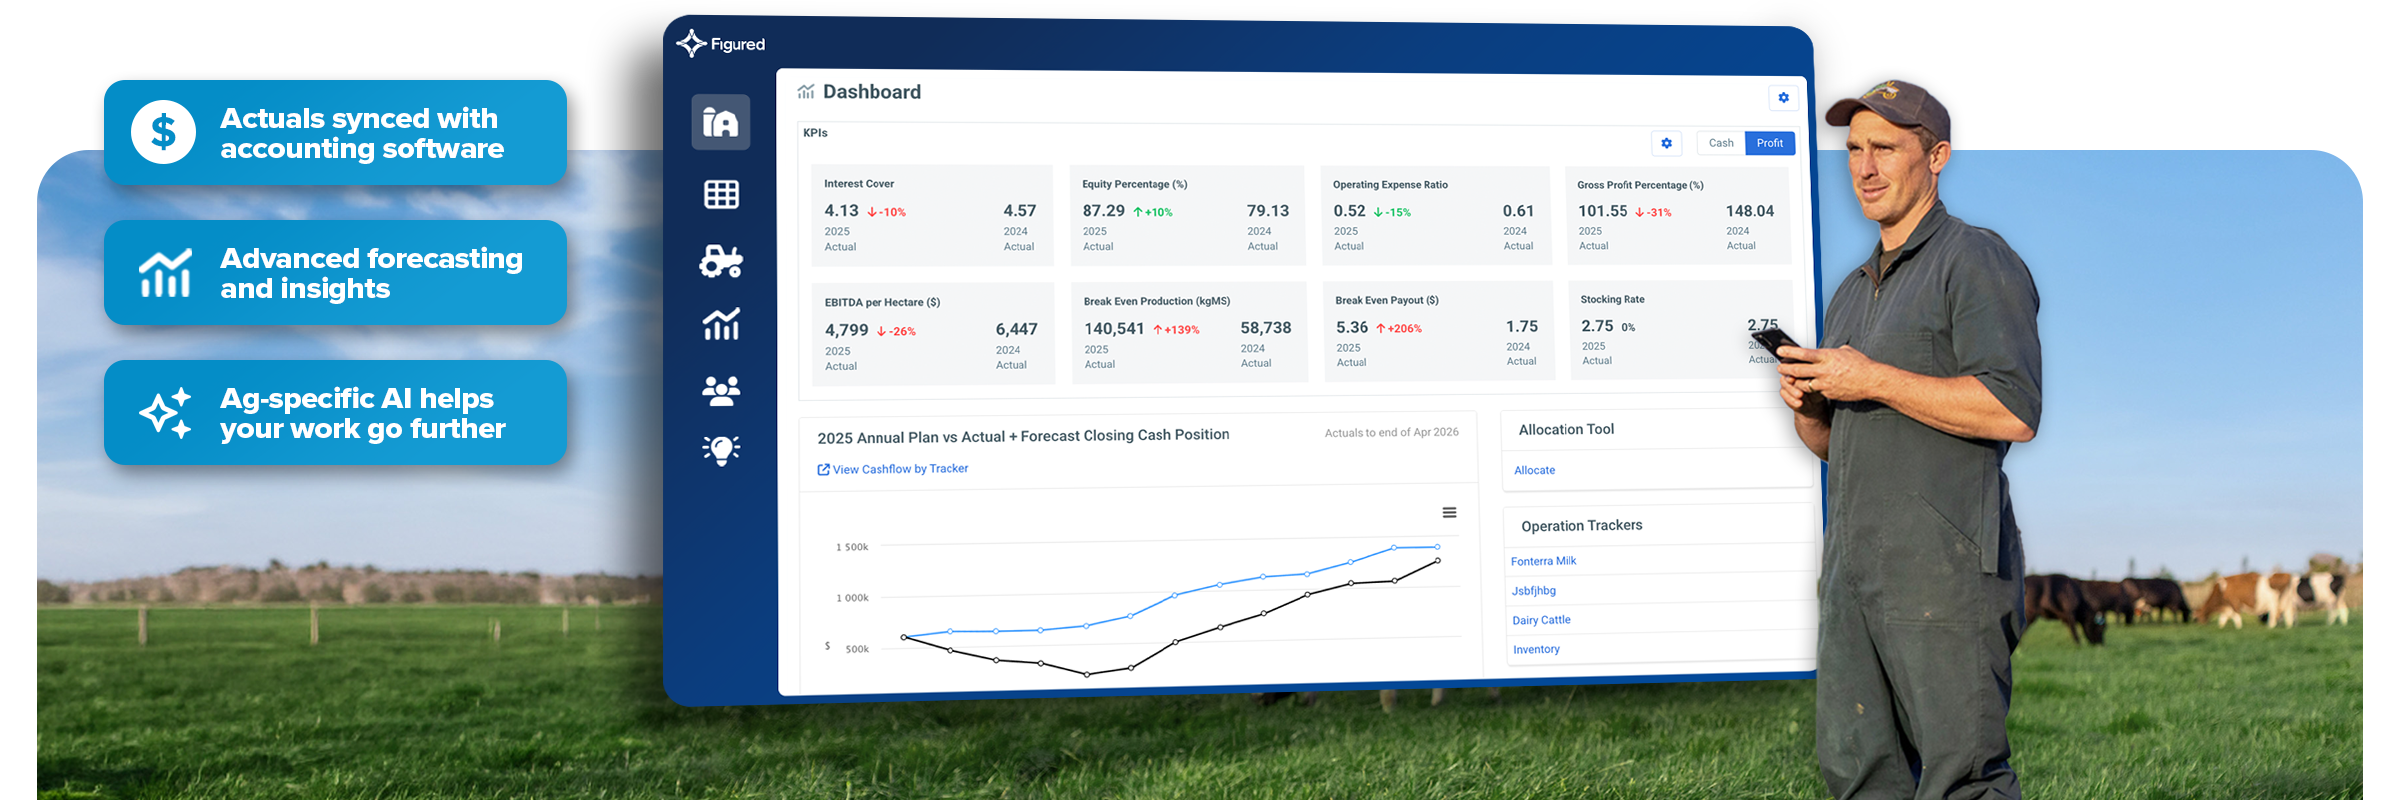This screenshot has height=800, width=2400.
Task: Click the chart icon on Advanced forecasting card
Action: [x=165, y=273]
